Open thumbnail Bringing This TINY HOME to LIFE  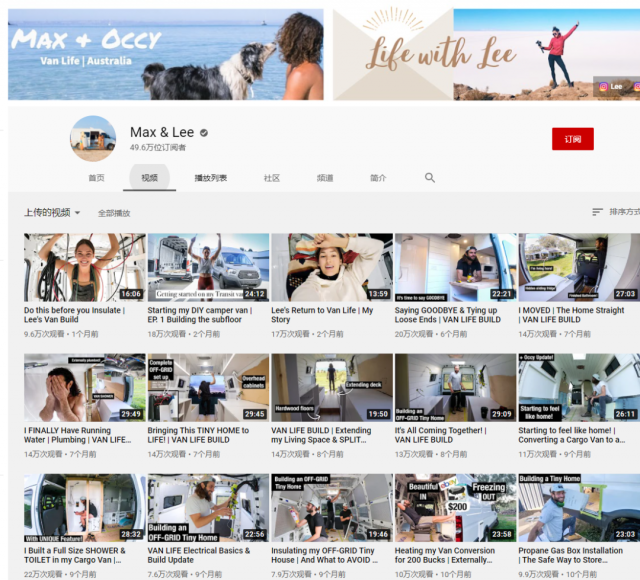(208, 388)
